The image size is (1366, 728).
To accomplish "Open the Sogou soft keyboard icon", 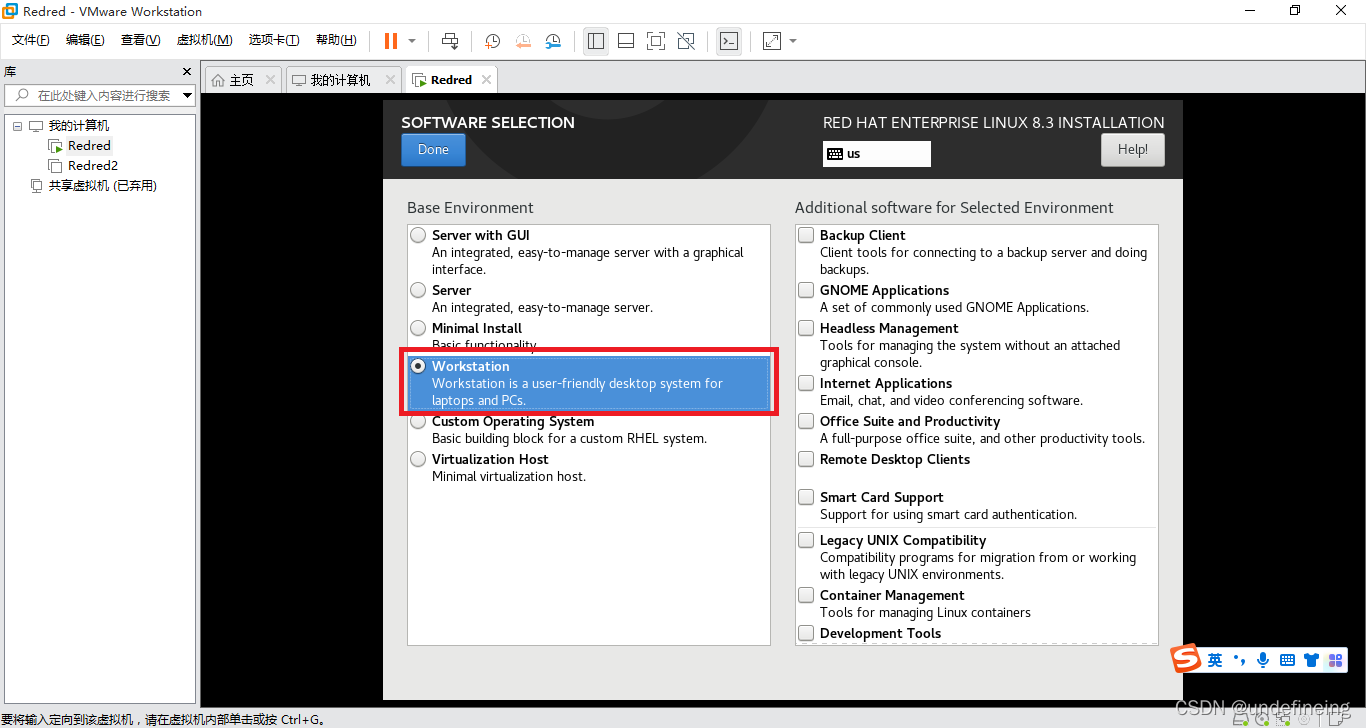I will click(x=1287, y=660).
